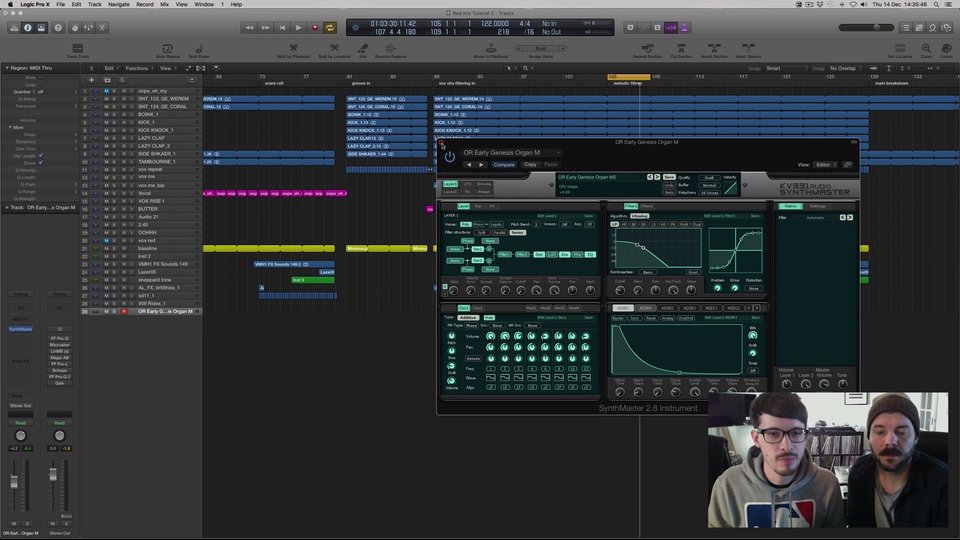Viewport: 960px width, 540px height.
Task: Switch to Osc2 tab in SynthMaster
Action: pyautogui.click(x=478, y=308)
